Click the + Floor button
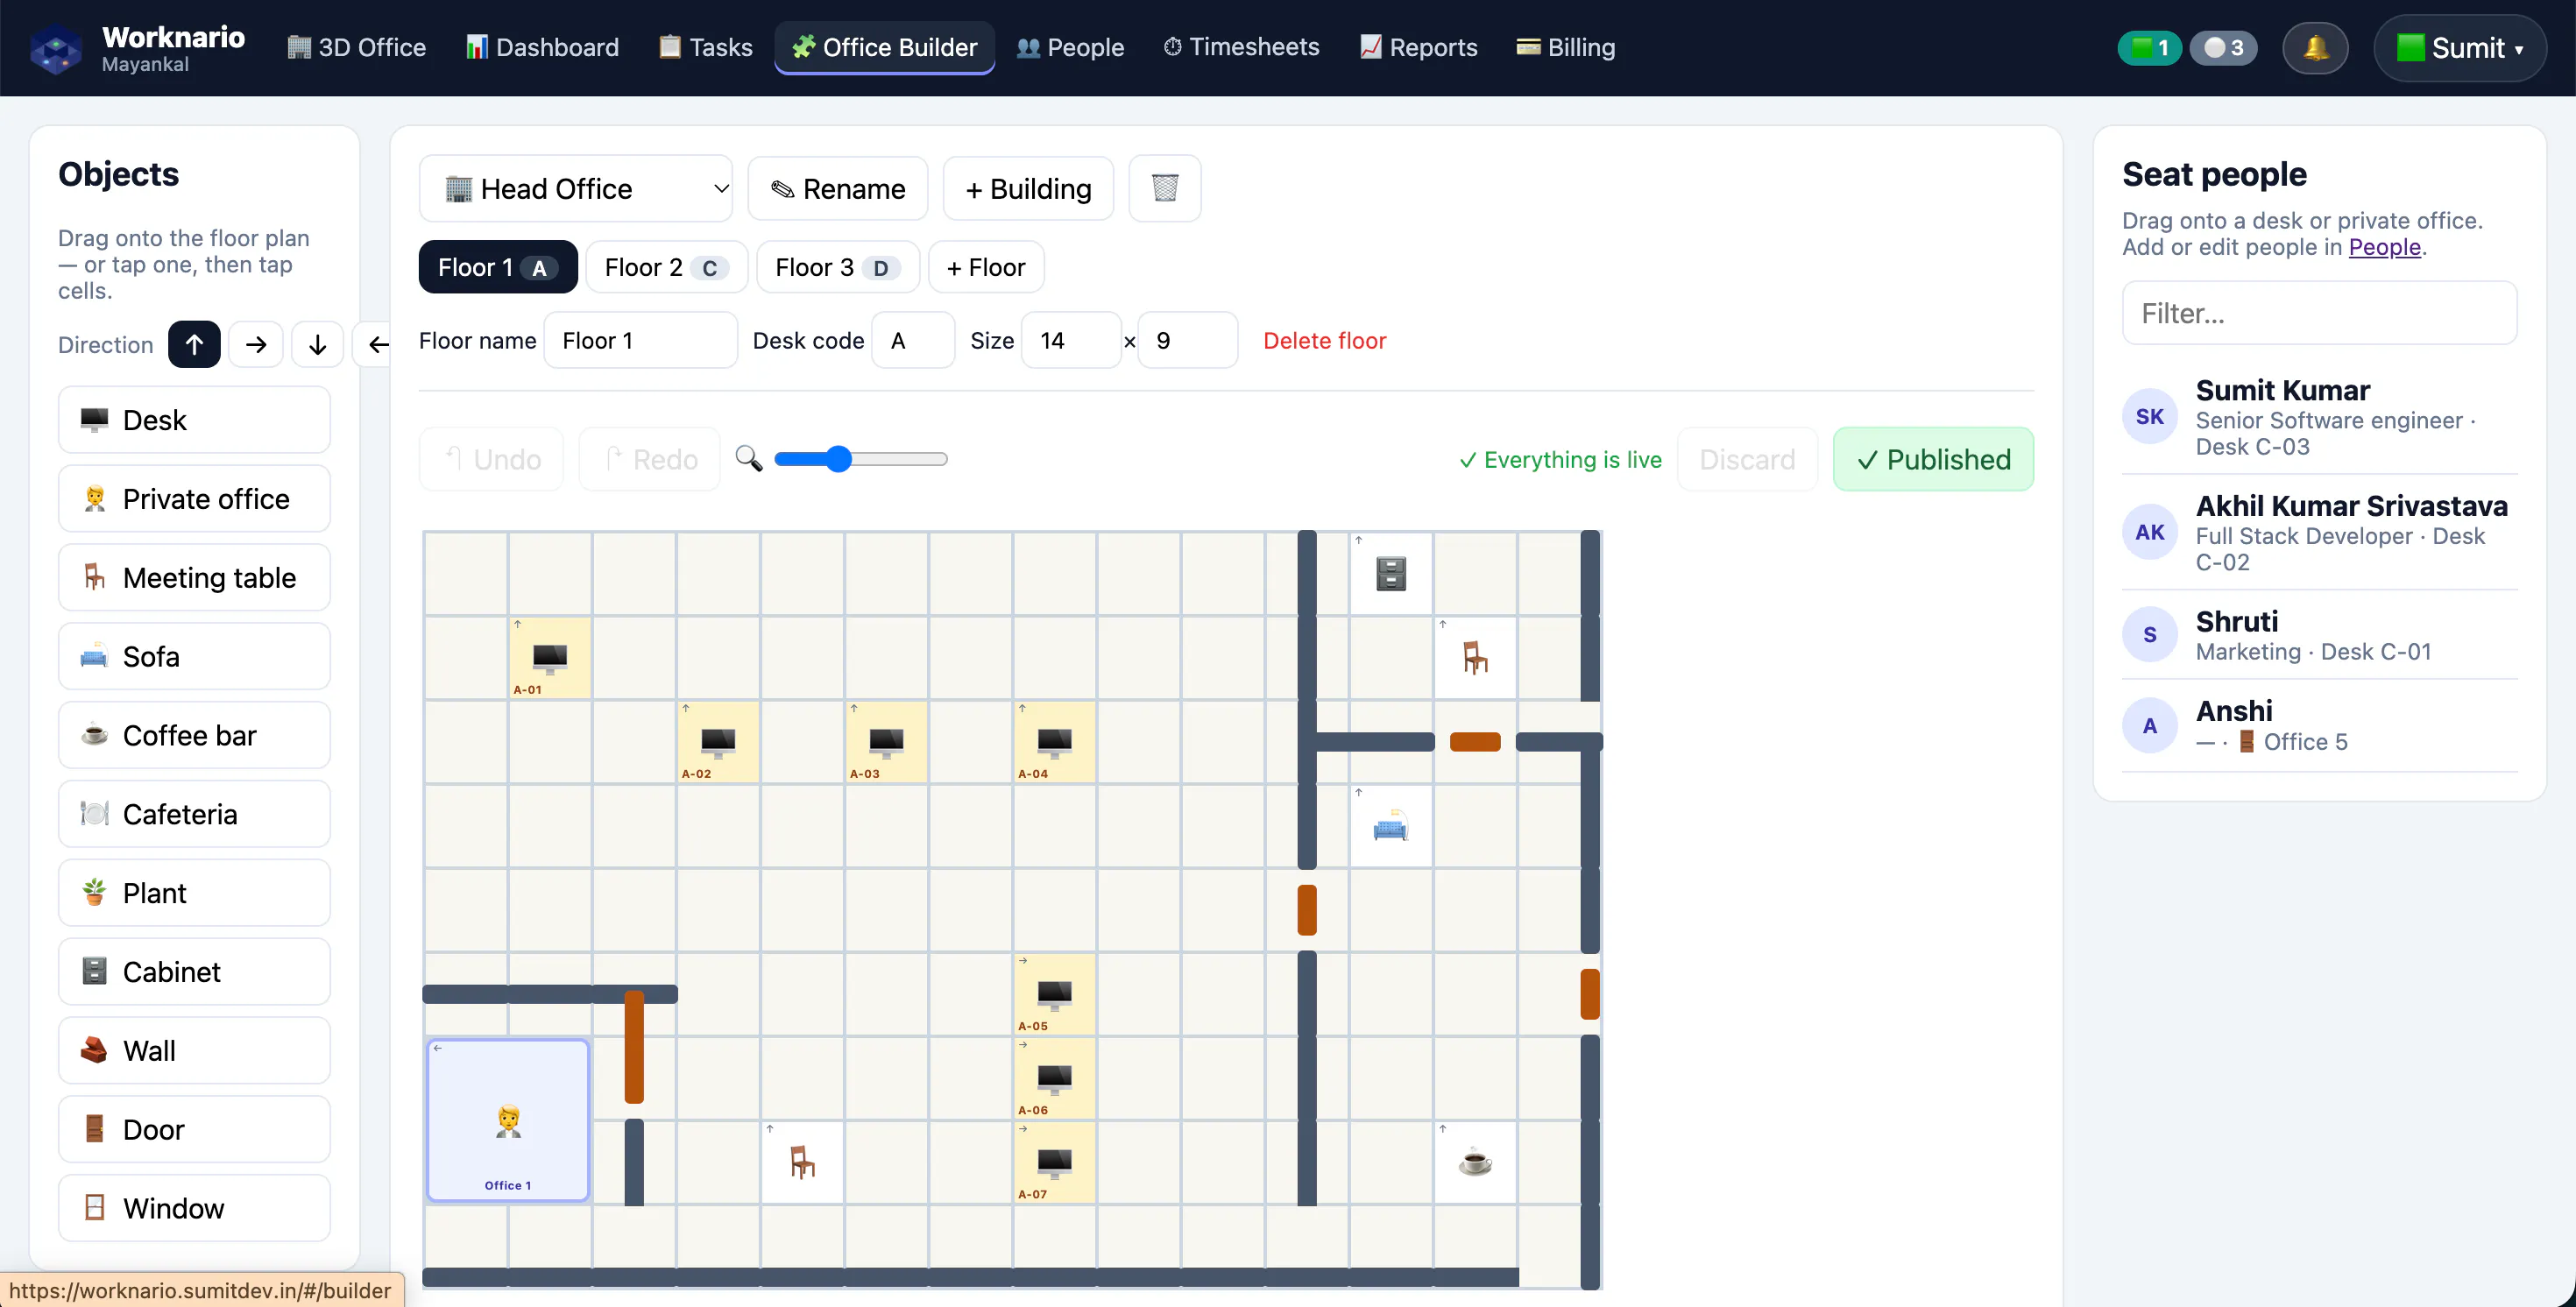The image size is (2576, 1307). pos(986,267)
